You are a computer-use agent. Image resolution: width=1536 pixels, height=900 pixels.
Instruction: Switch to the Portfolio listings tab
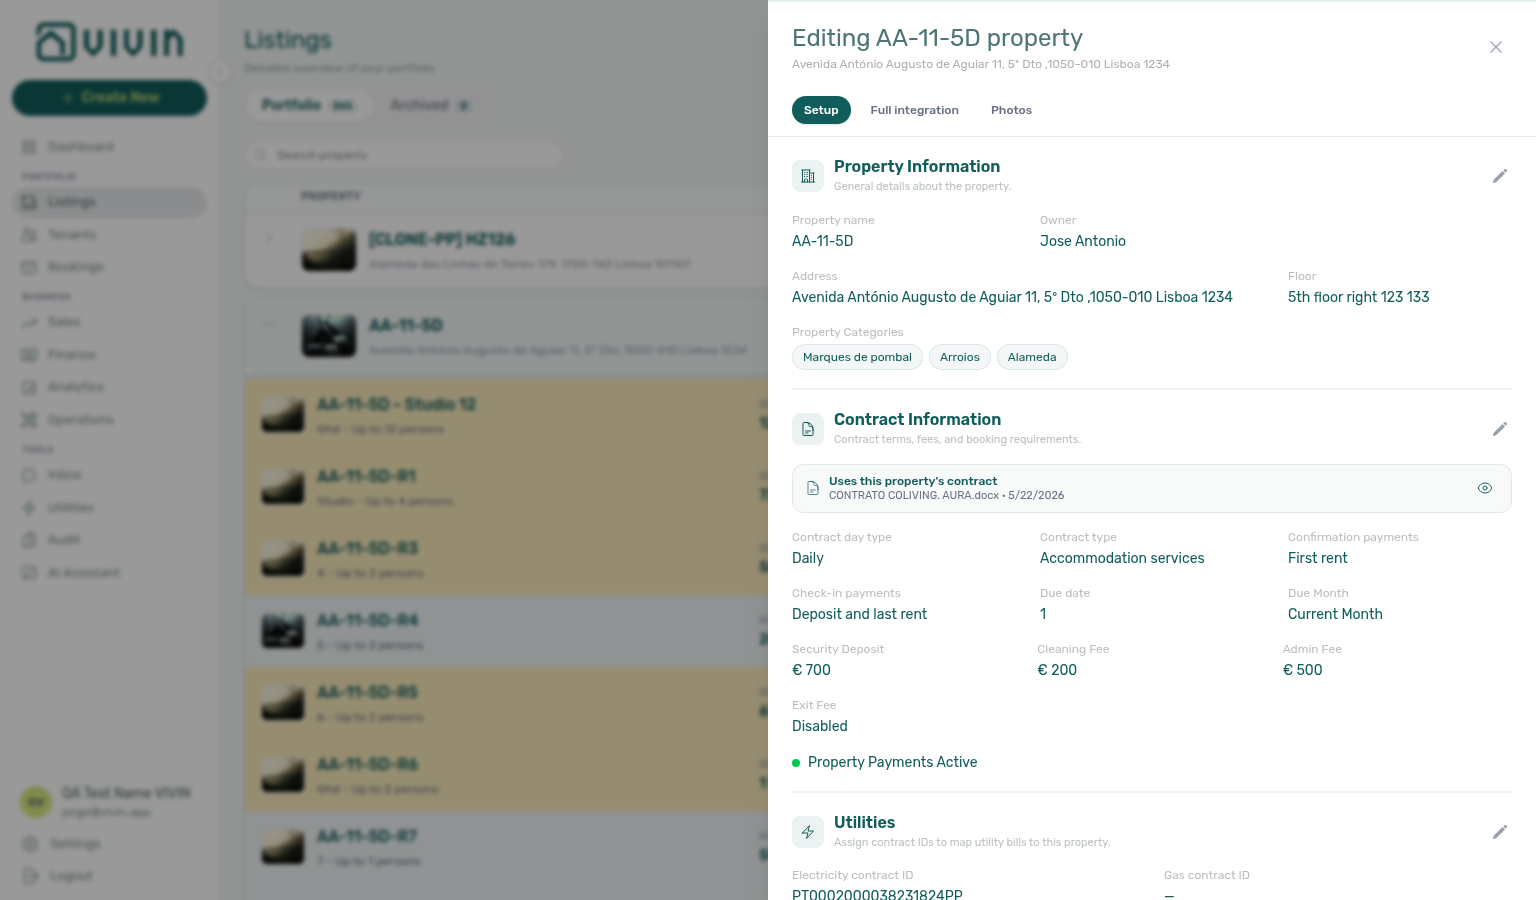coord(308,105)
